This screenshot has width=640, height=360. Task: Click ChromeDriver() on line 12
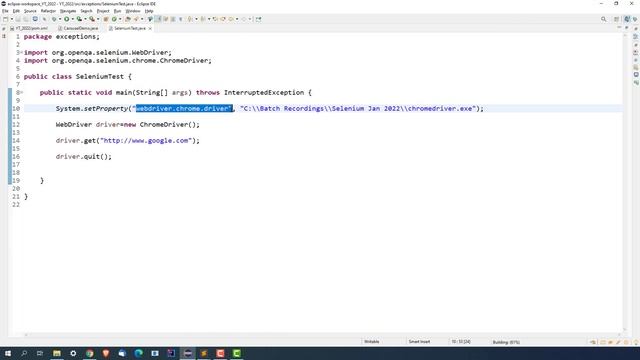click(x=168, y=124)
